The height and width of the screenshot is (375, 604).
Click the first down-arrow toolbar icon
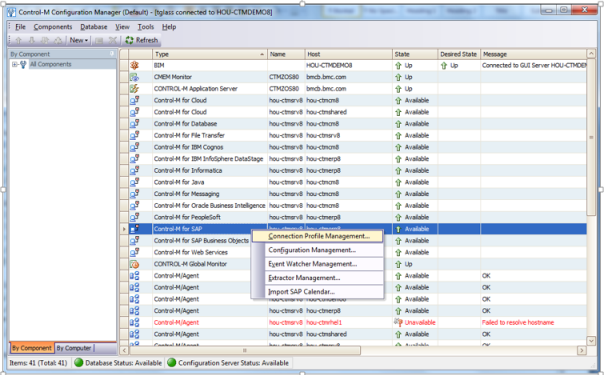click(x=32, y=40)
